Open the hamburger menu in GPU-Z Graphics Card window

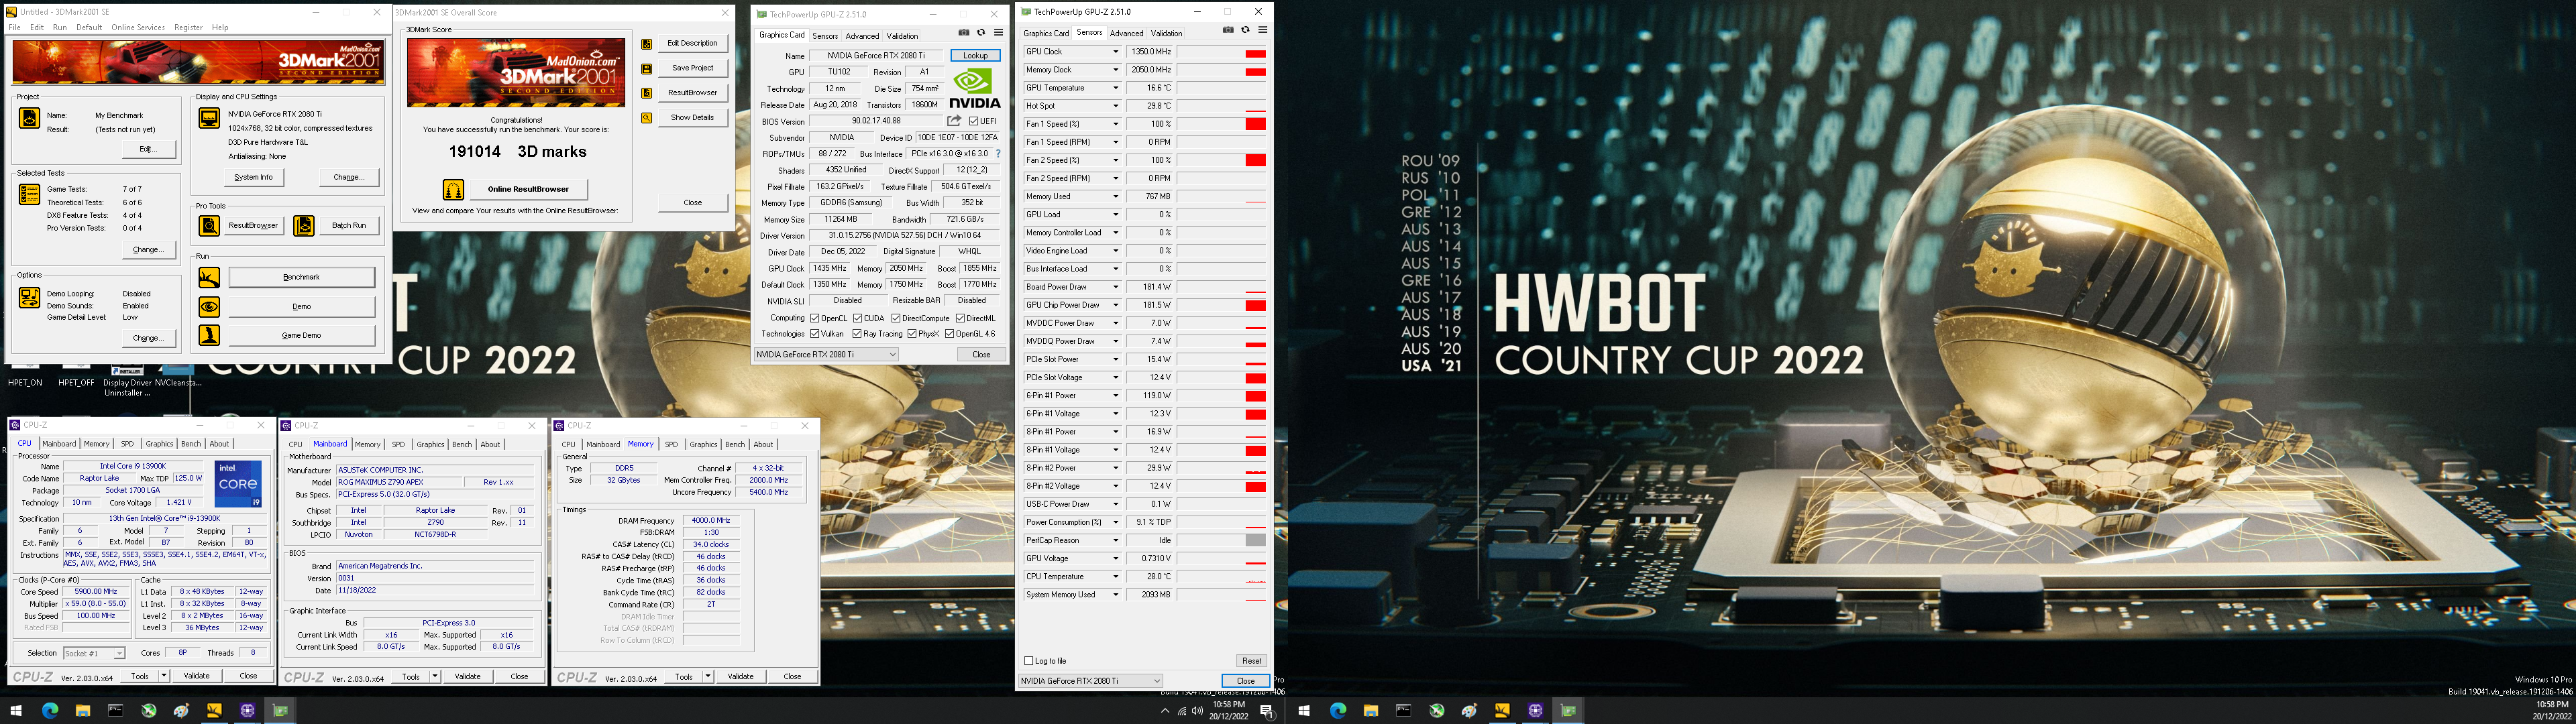(998, 33)
